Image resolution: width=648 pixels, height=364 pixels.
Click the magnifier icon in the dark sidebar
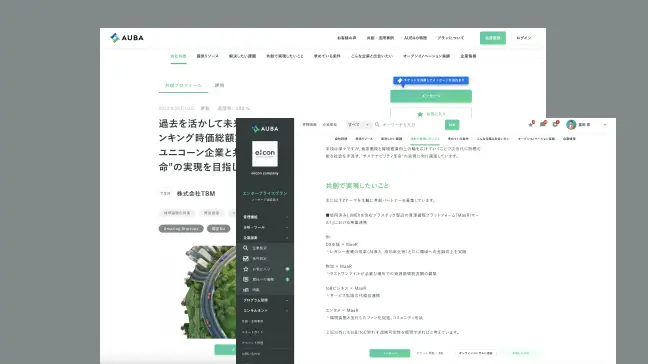245,248
